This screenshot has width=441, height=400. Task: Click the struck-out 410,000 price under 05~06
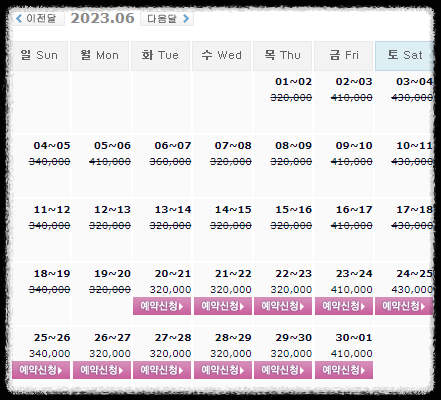pyautogui.click(x=110, y=161)
